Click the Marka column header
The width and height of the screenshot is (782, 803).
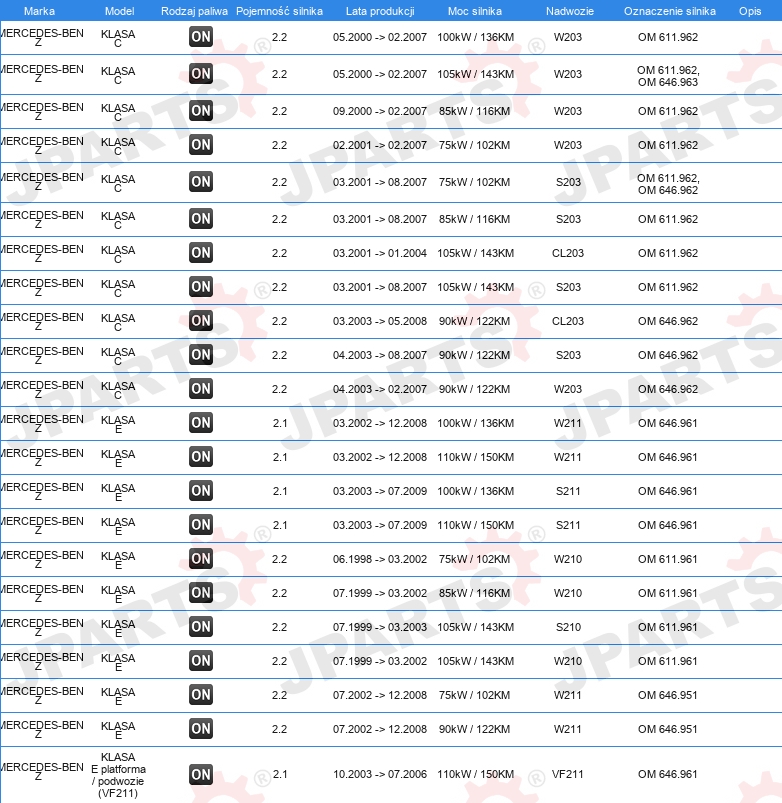point(39,11)
